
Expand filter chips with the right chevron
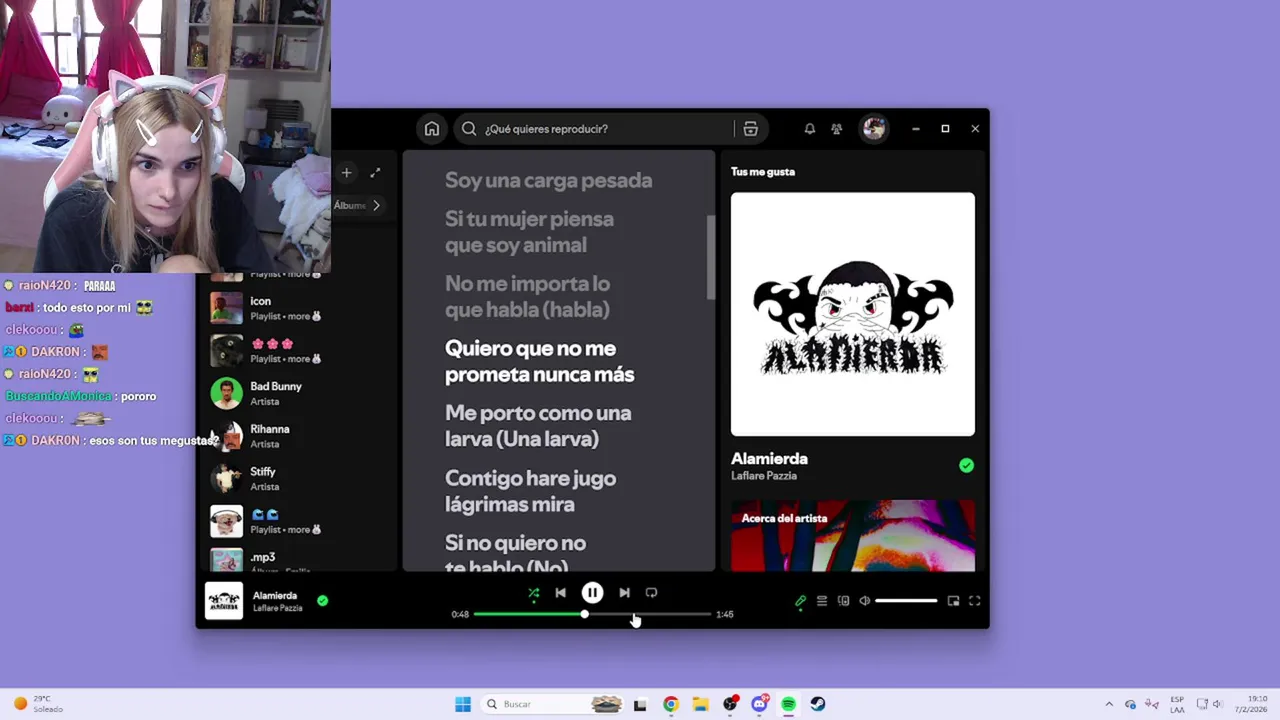click(376, 205)
